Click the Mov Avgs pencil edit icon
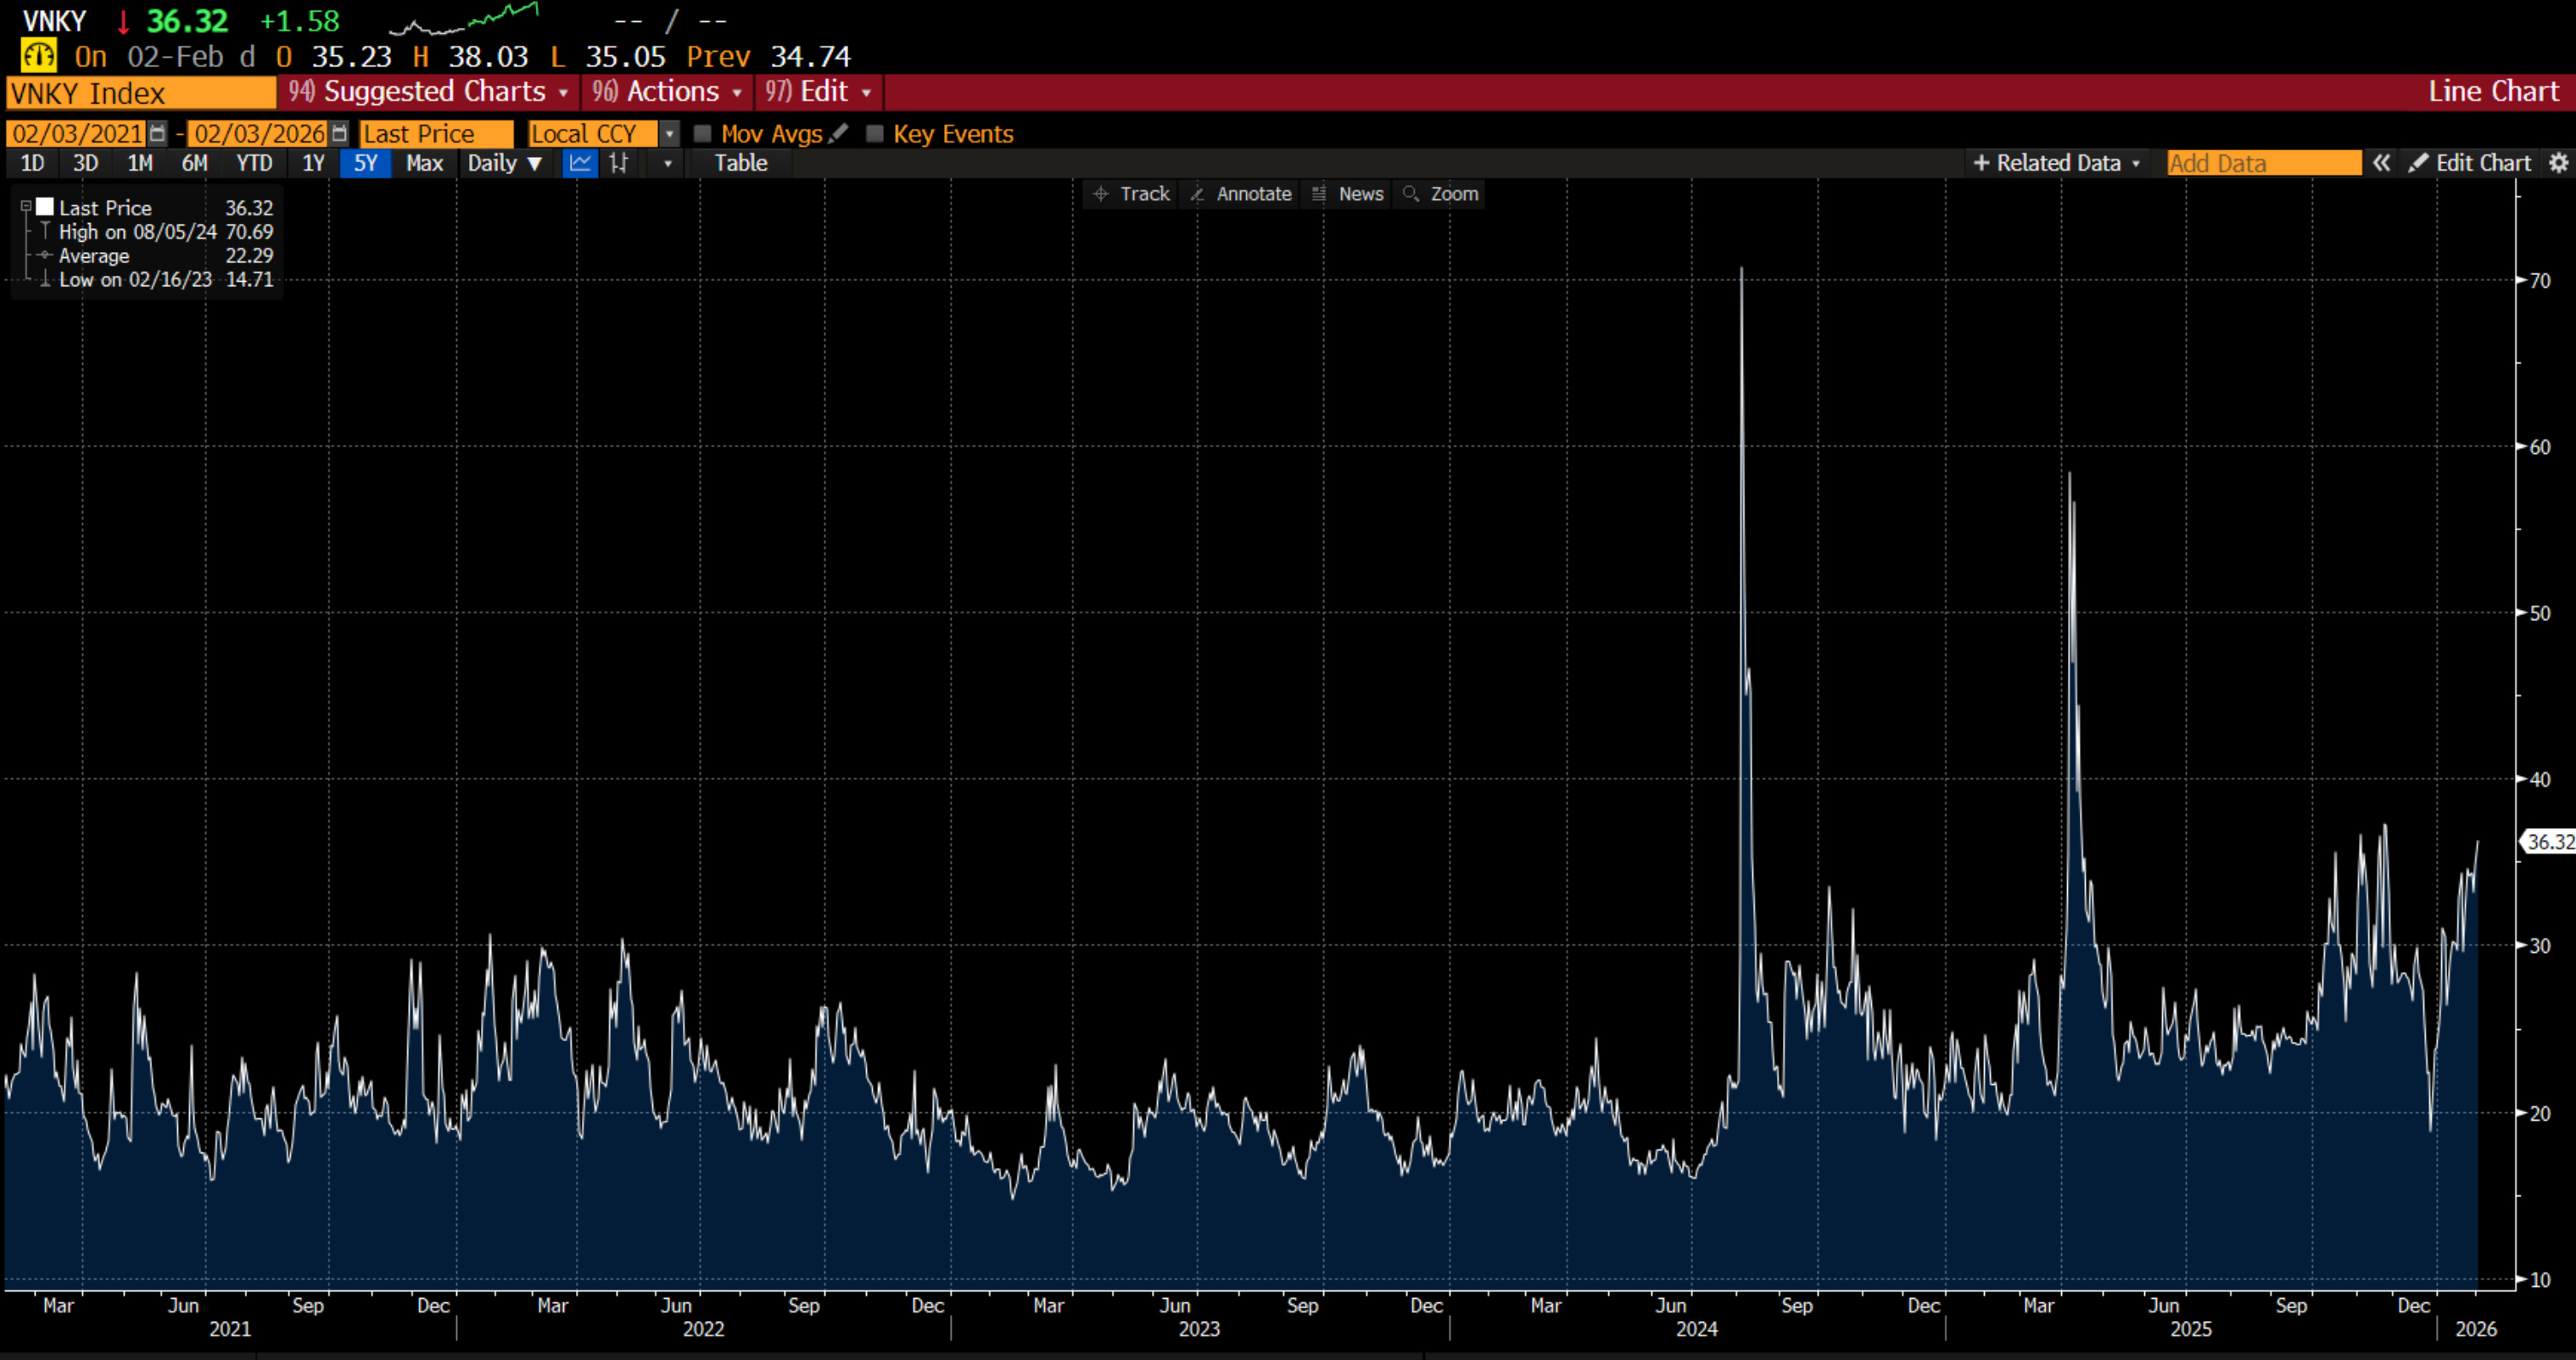The image size is (2576, 1360). [x=839, y=133]
